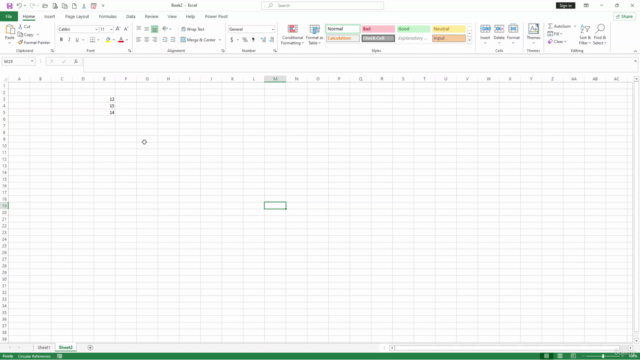Open the font size dropdown
The height and width of the screenshot is (360, 640).
click(111, 29)
